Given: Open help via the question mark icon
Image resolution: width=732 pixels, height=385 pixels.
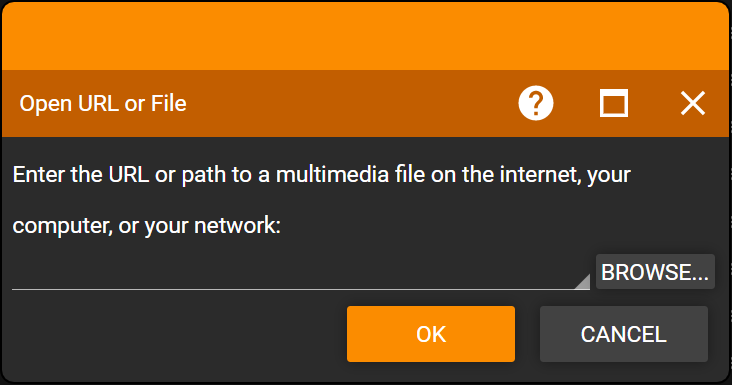Looking at the screenshot, I should point(535,103).
